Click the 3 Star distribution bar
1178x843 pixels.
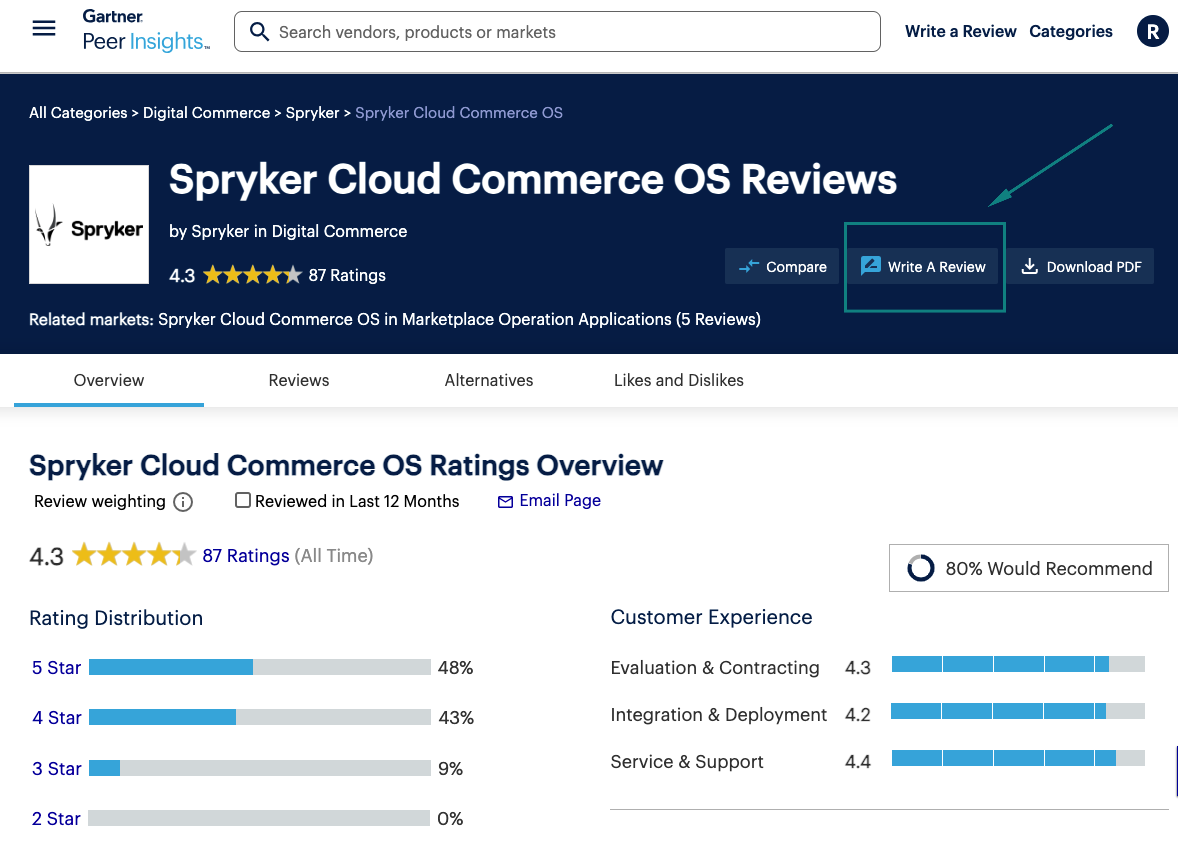pos(260,768)
